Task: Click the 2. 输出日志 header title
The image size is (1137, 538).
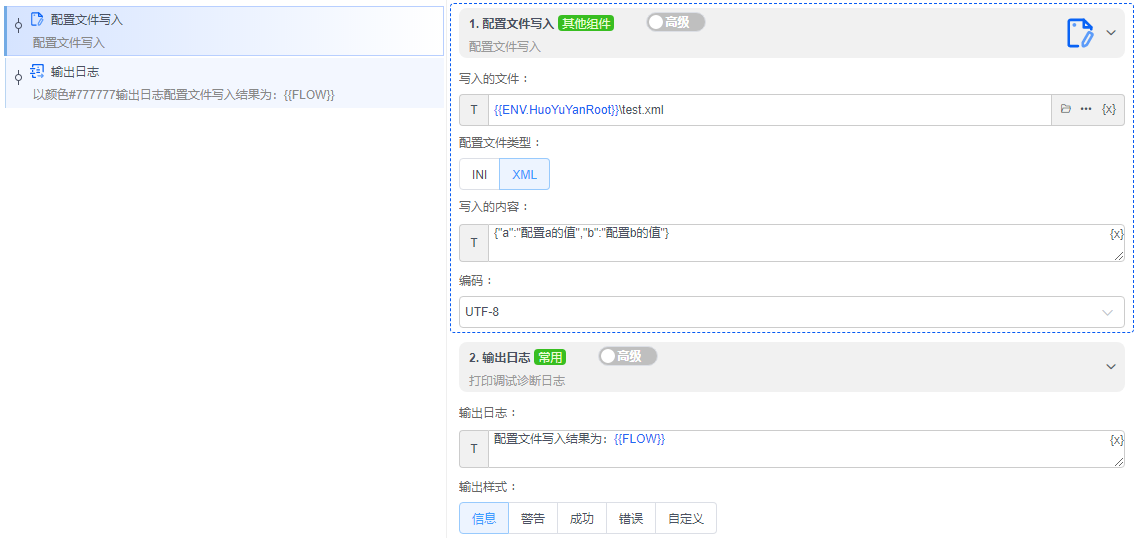Action: point(500,357)
